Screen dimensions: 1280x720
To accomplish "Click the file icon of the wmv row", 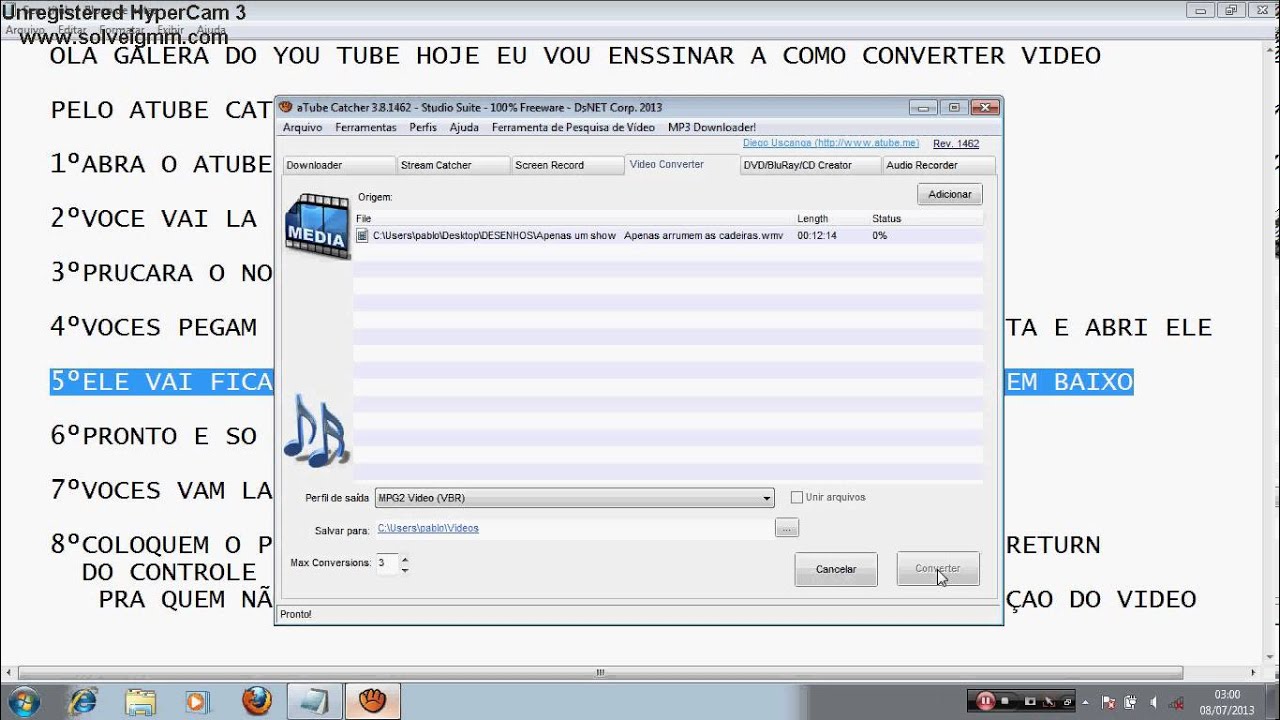I will (x=362, y=236).
